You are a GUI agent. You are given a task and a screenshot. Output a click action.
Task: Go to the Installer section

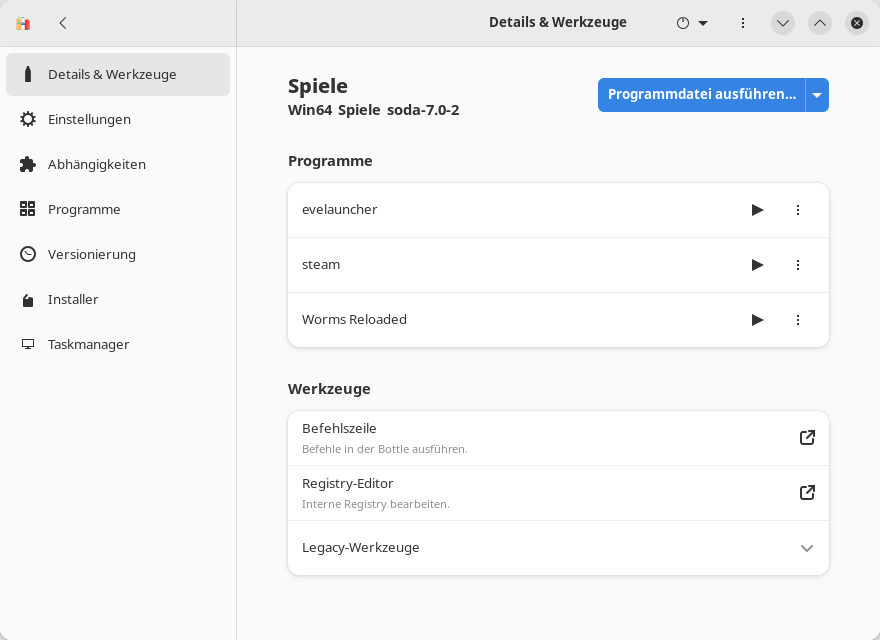click(x=73, y=299)
